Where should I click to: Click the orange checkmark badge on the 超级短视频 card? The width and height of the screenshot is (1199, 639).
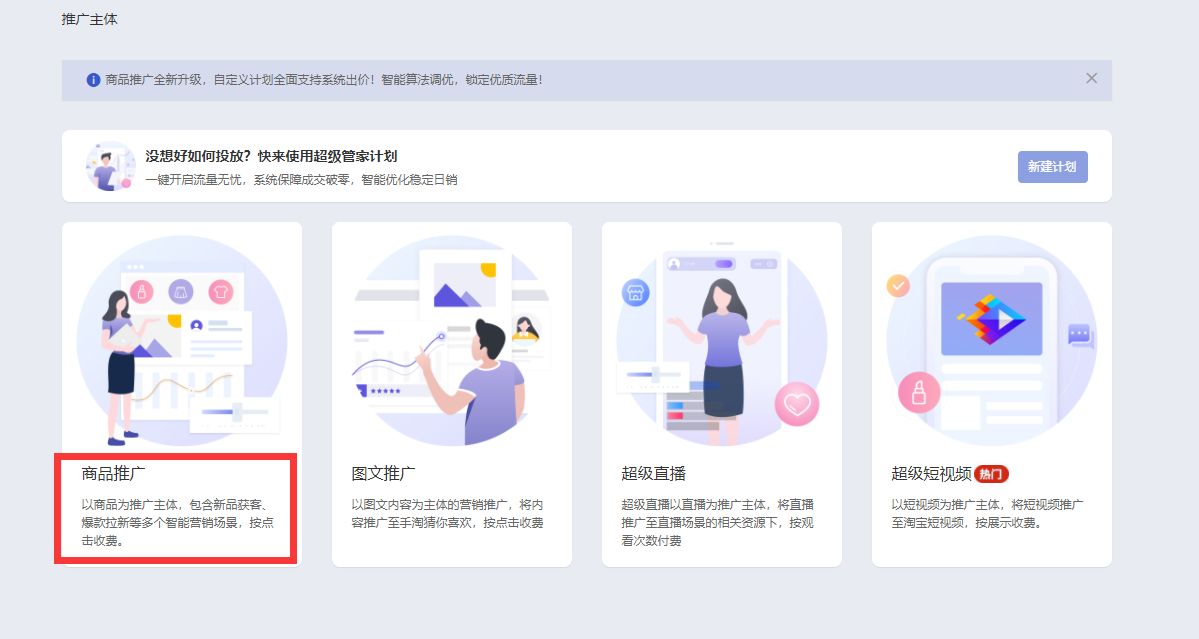(897, 285)
